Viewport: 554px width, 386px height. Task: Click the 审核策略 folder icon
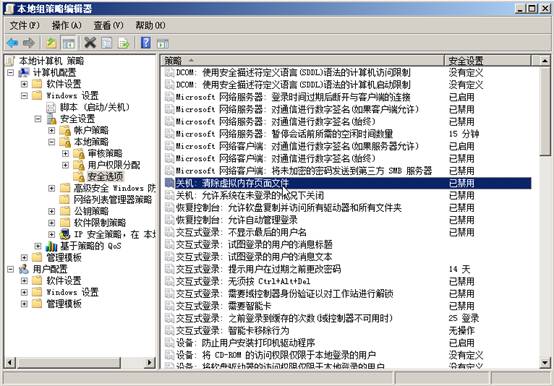tap(79, 154)
